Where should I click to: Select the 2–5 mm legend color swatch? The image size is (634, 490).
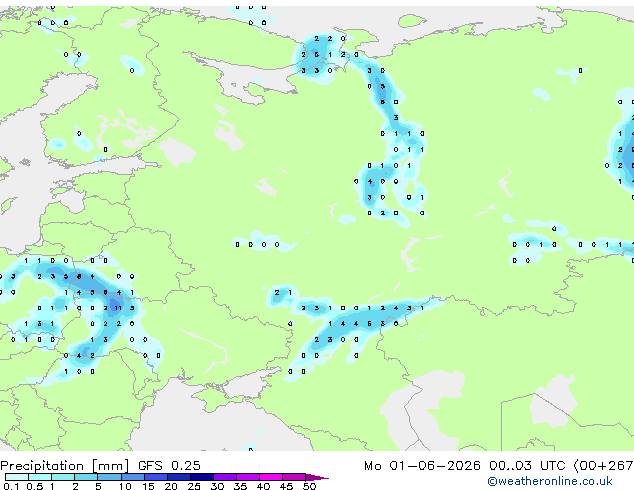coord(86,477)
